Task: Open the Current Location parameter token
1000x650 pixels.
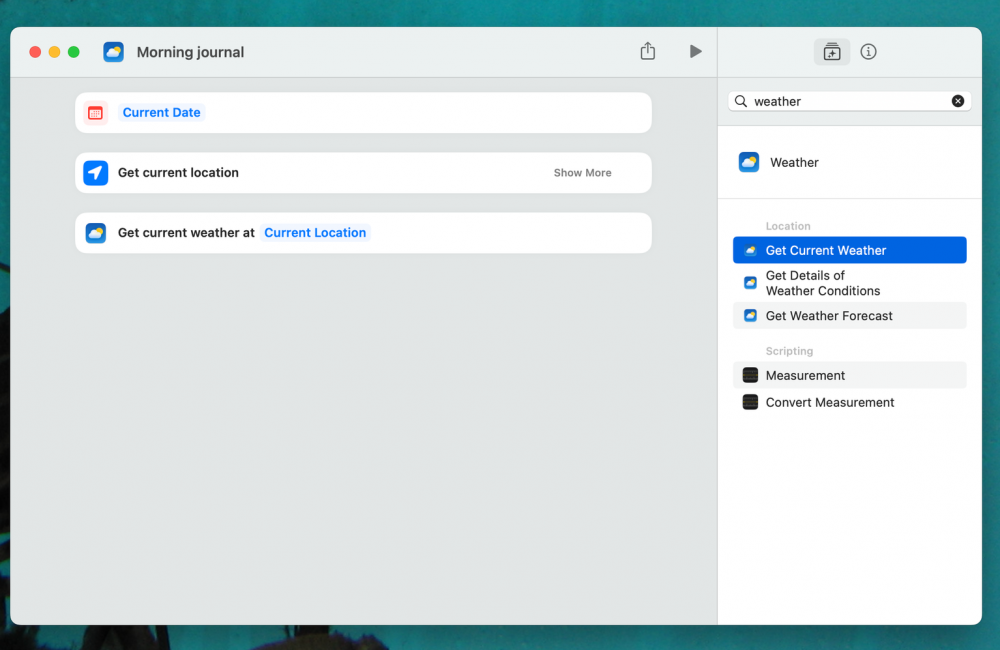Action: [315, 233]
